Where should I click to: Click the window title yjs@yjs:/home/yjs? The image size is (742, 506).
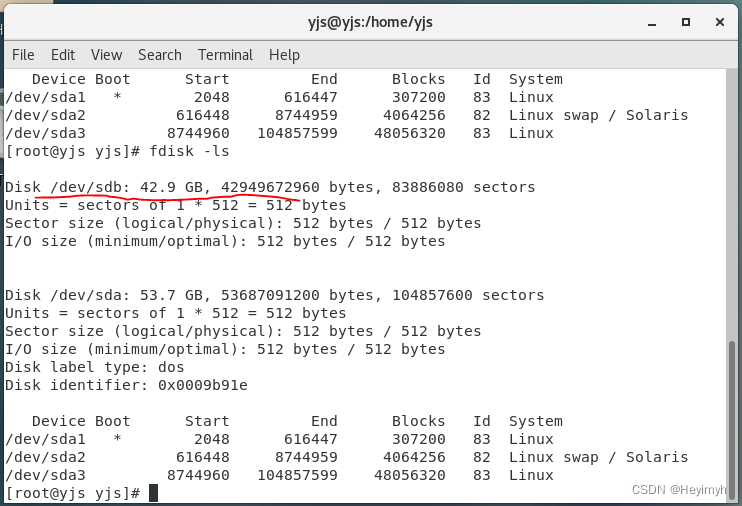(x=371, y=22)
